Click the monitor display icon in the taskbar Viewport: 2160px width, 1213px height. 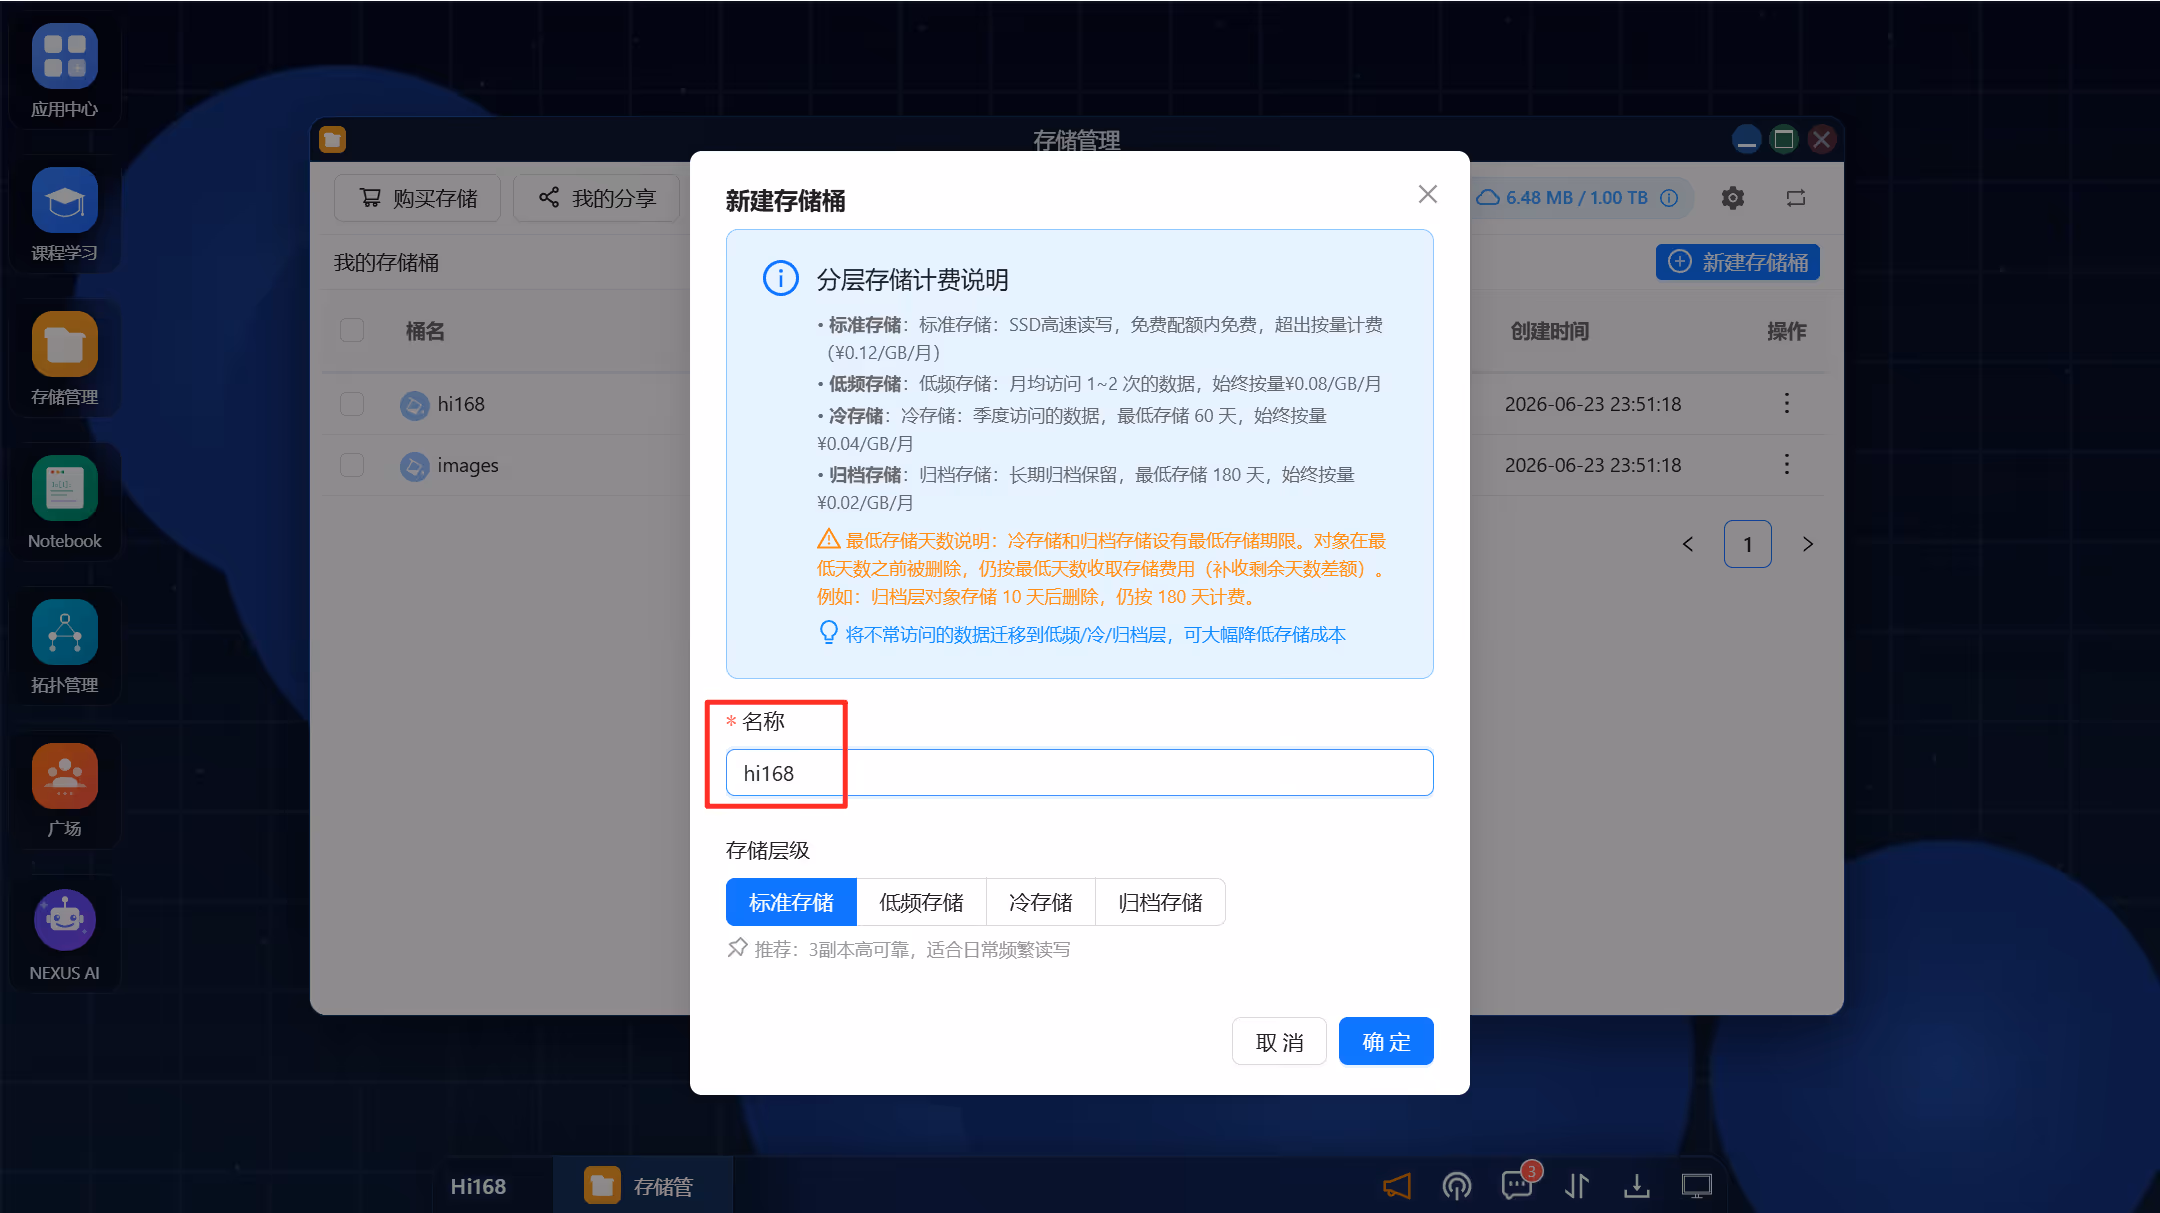click(1697, 1186)
